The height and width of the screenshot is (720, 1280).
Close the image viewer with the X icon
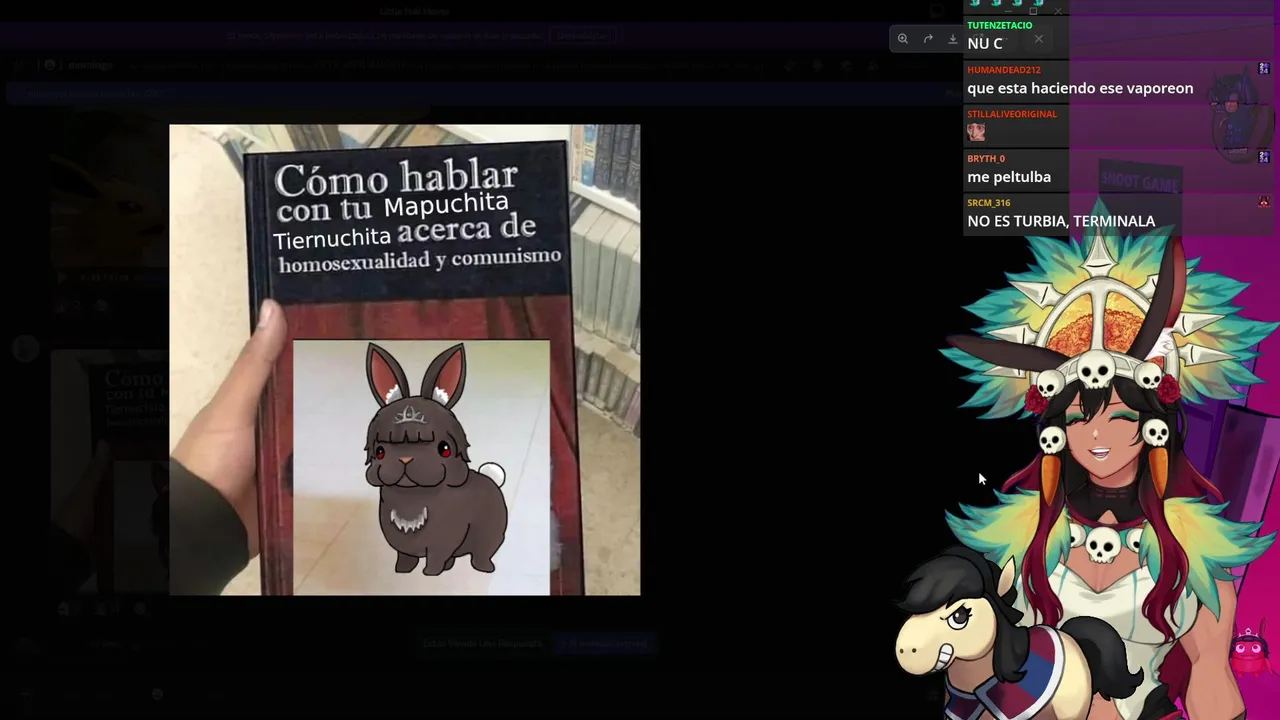[x=1039, y=39]
